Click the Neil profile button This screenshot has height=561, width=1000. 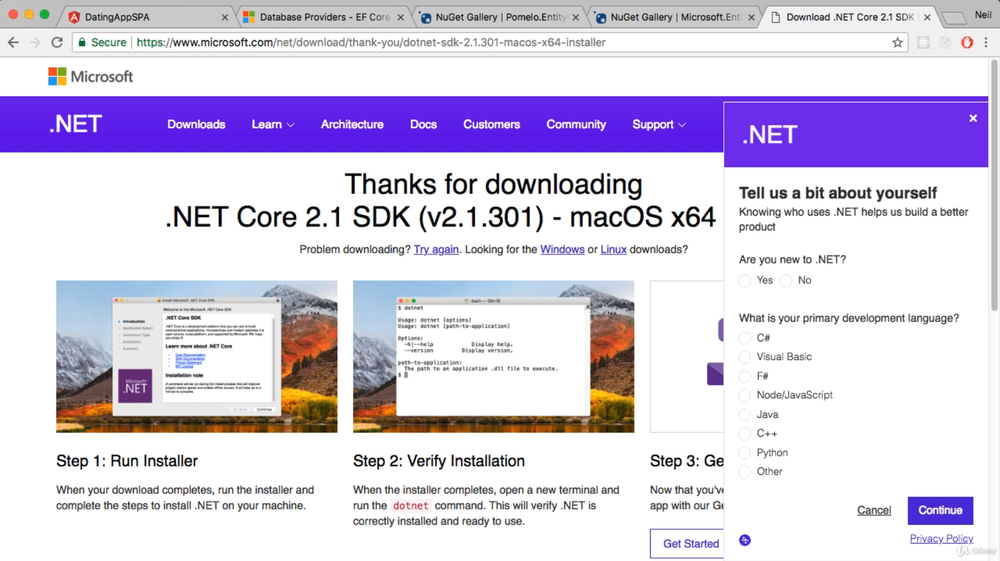(983, 15)
